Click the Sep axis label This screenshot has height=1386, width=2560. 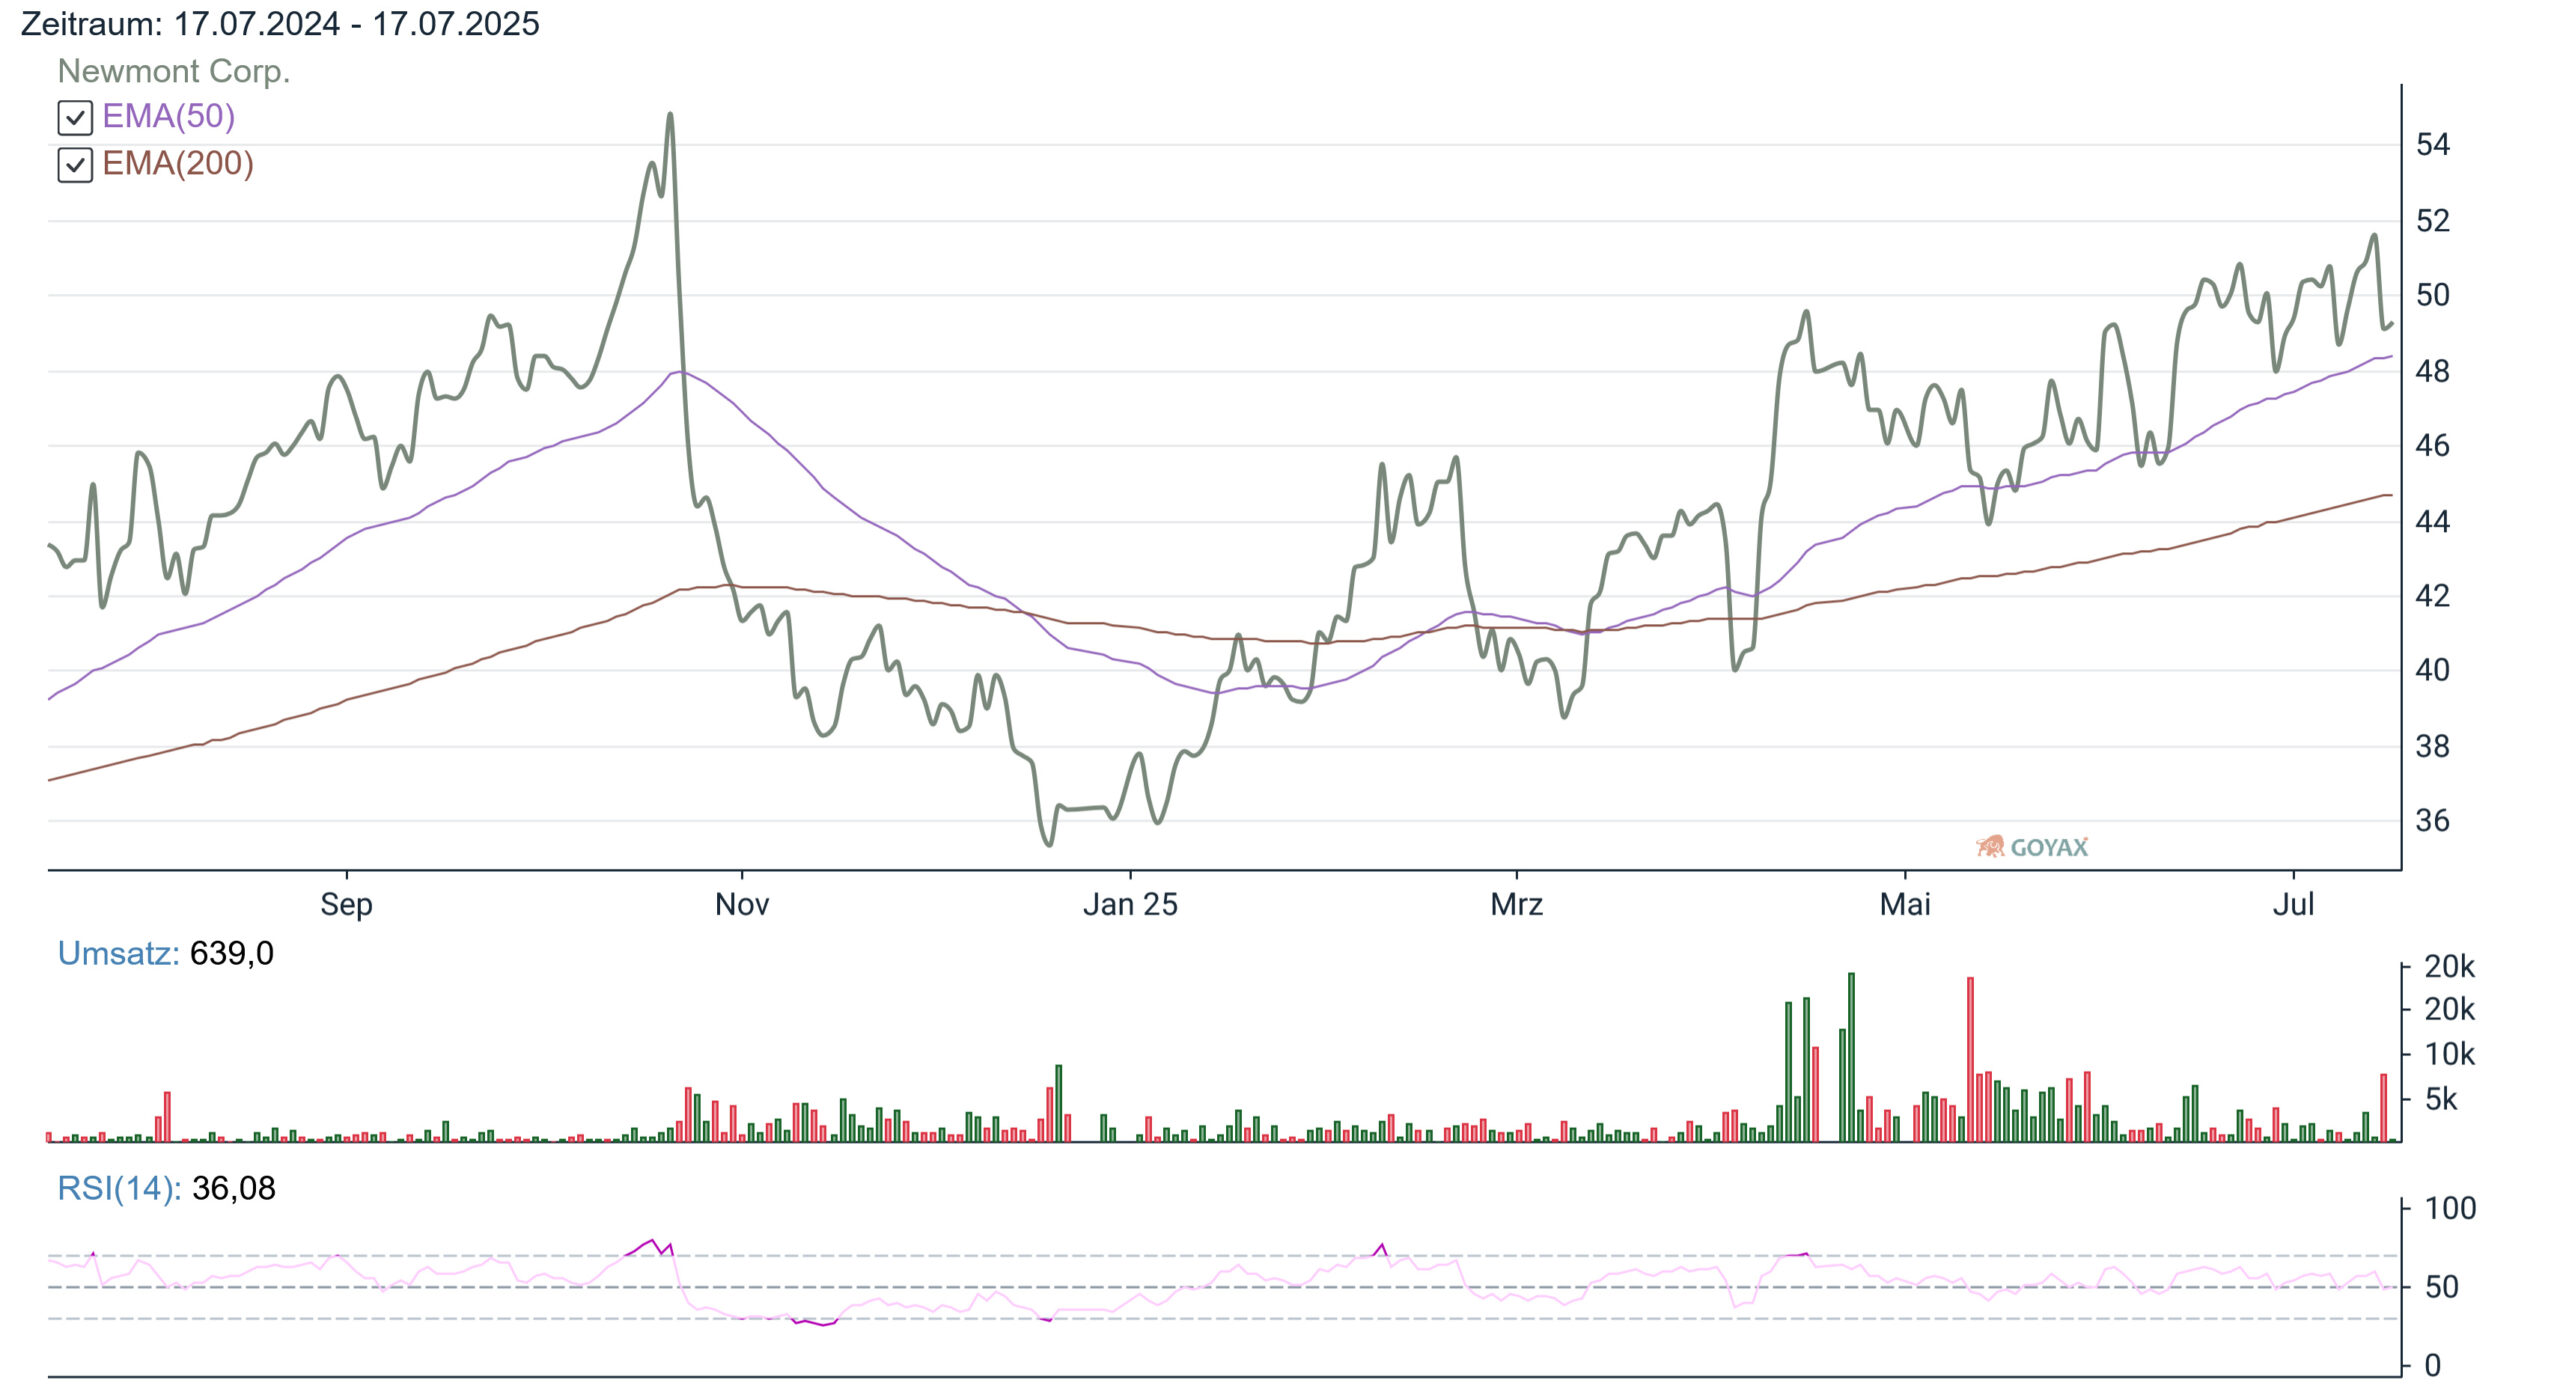pos(346,904)
